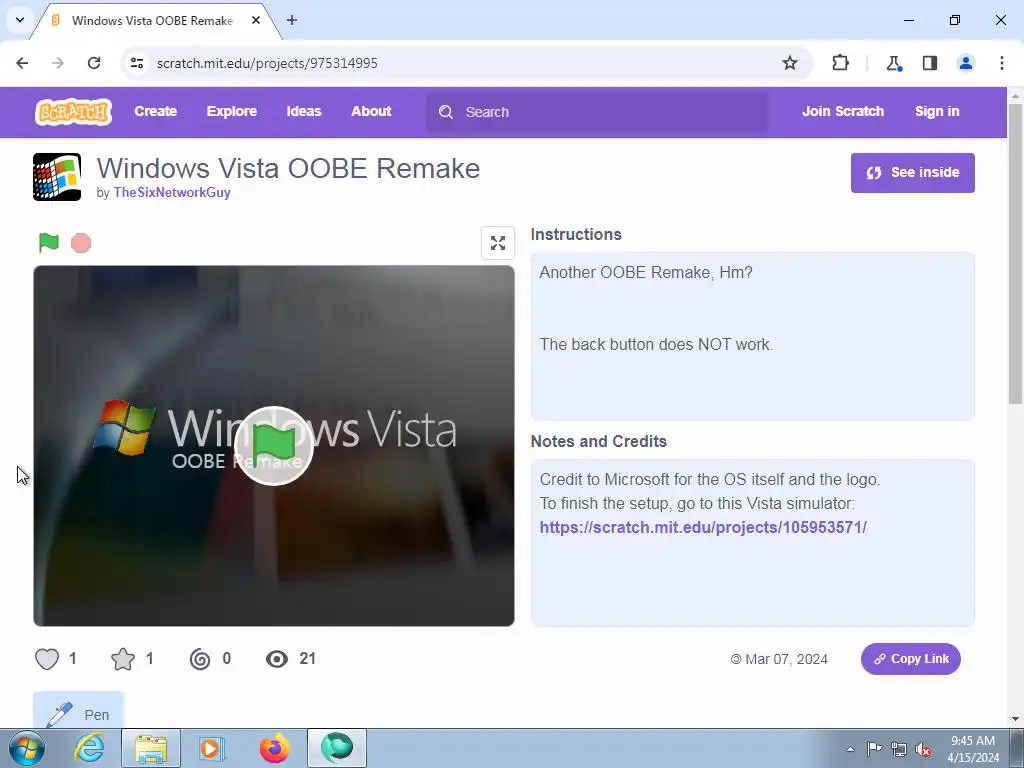View site information icon in address bar
The height and width of the screenshot is (768, 1024).
coord(137,63)
